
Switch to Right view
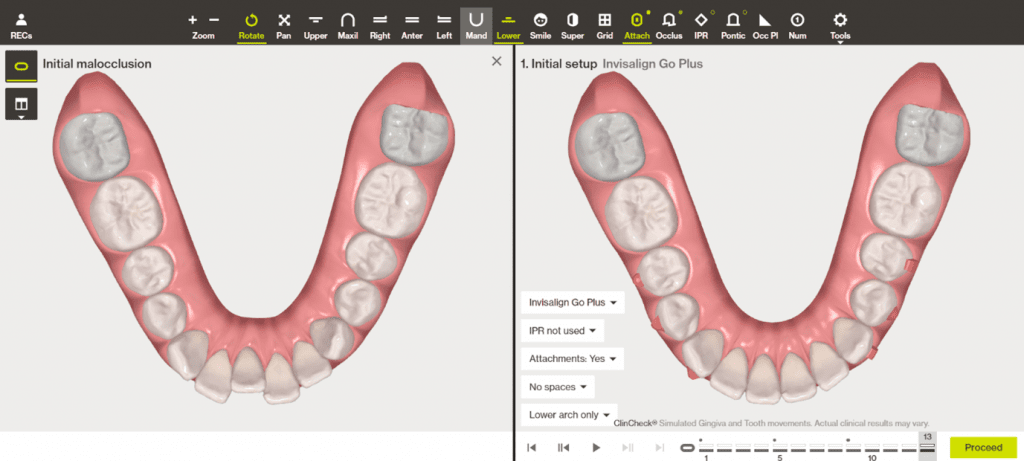(x=379, y=26)
